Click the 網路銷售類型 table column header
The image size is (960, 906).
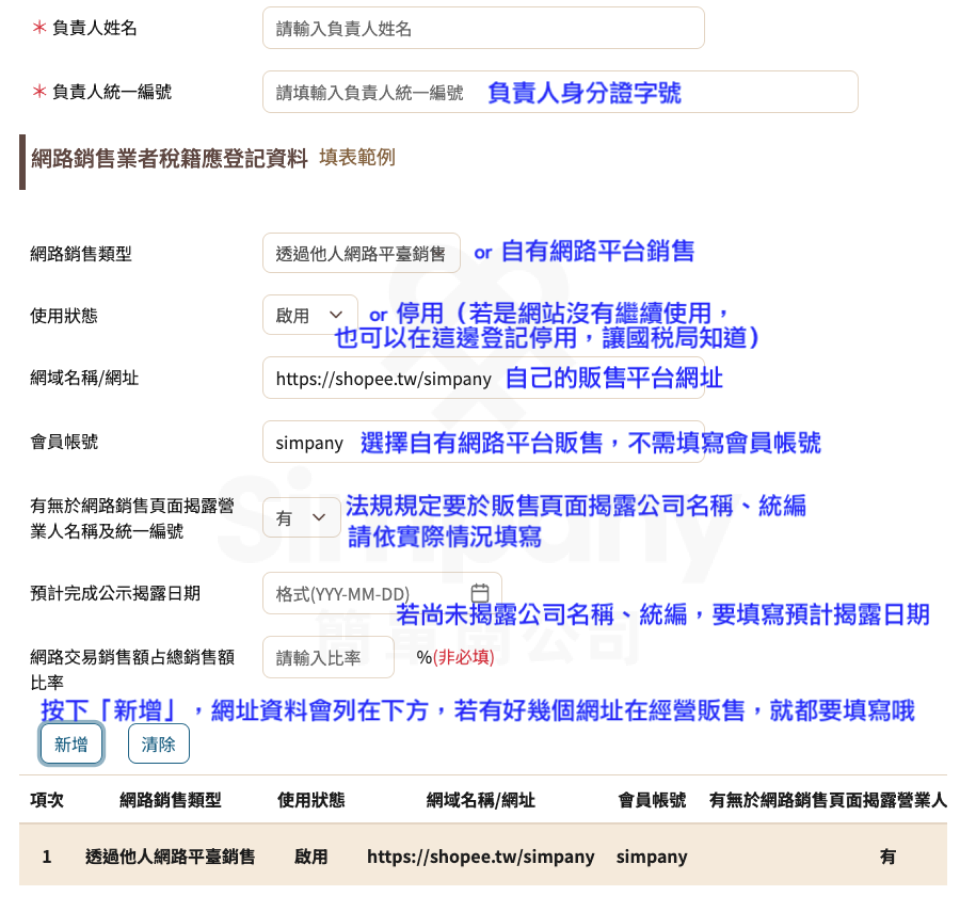tap(170, 800)
